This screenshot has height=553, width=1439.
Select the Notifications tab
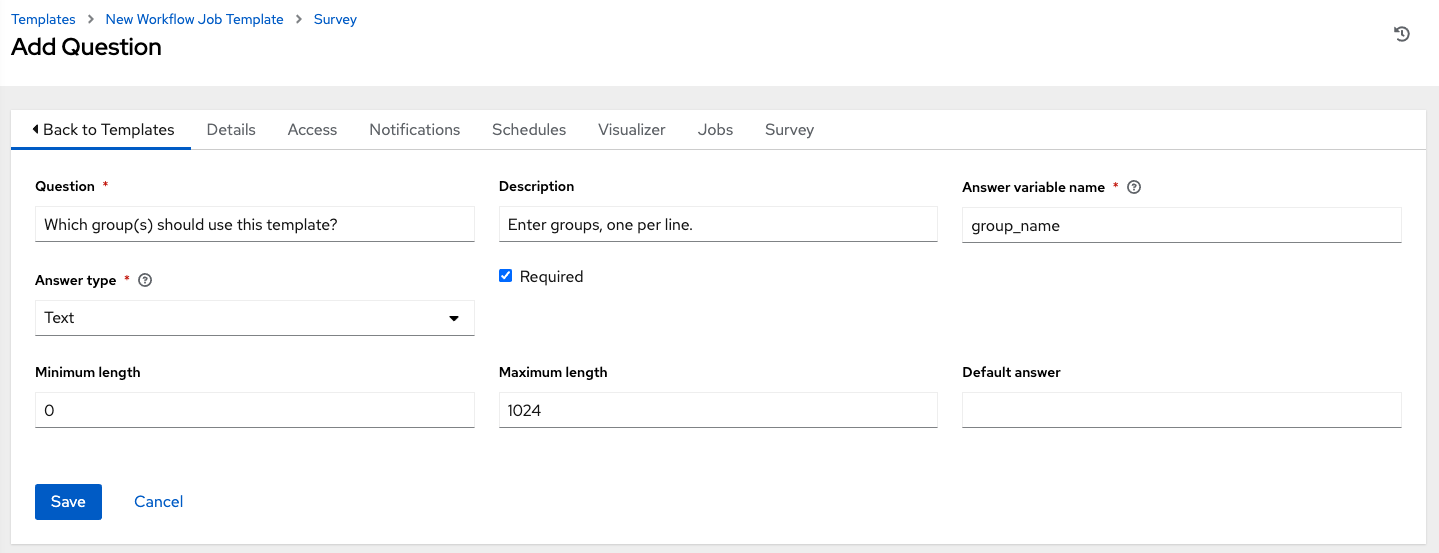414,130
